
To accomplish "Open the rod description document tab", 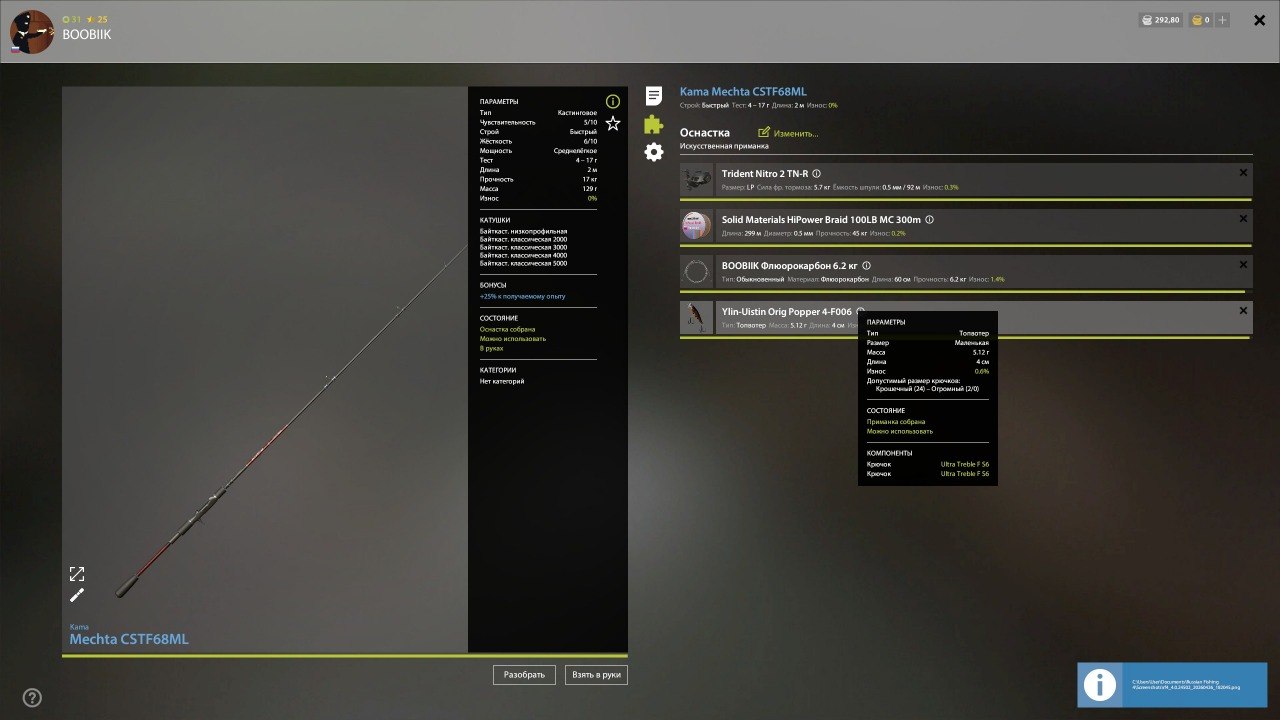I will [x=654, y=96].
